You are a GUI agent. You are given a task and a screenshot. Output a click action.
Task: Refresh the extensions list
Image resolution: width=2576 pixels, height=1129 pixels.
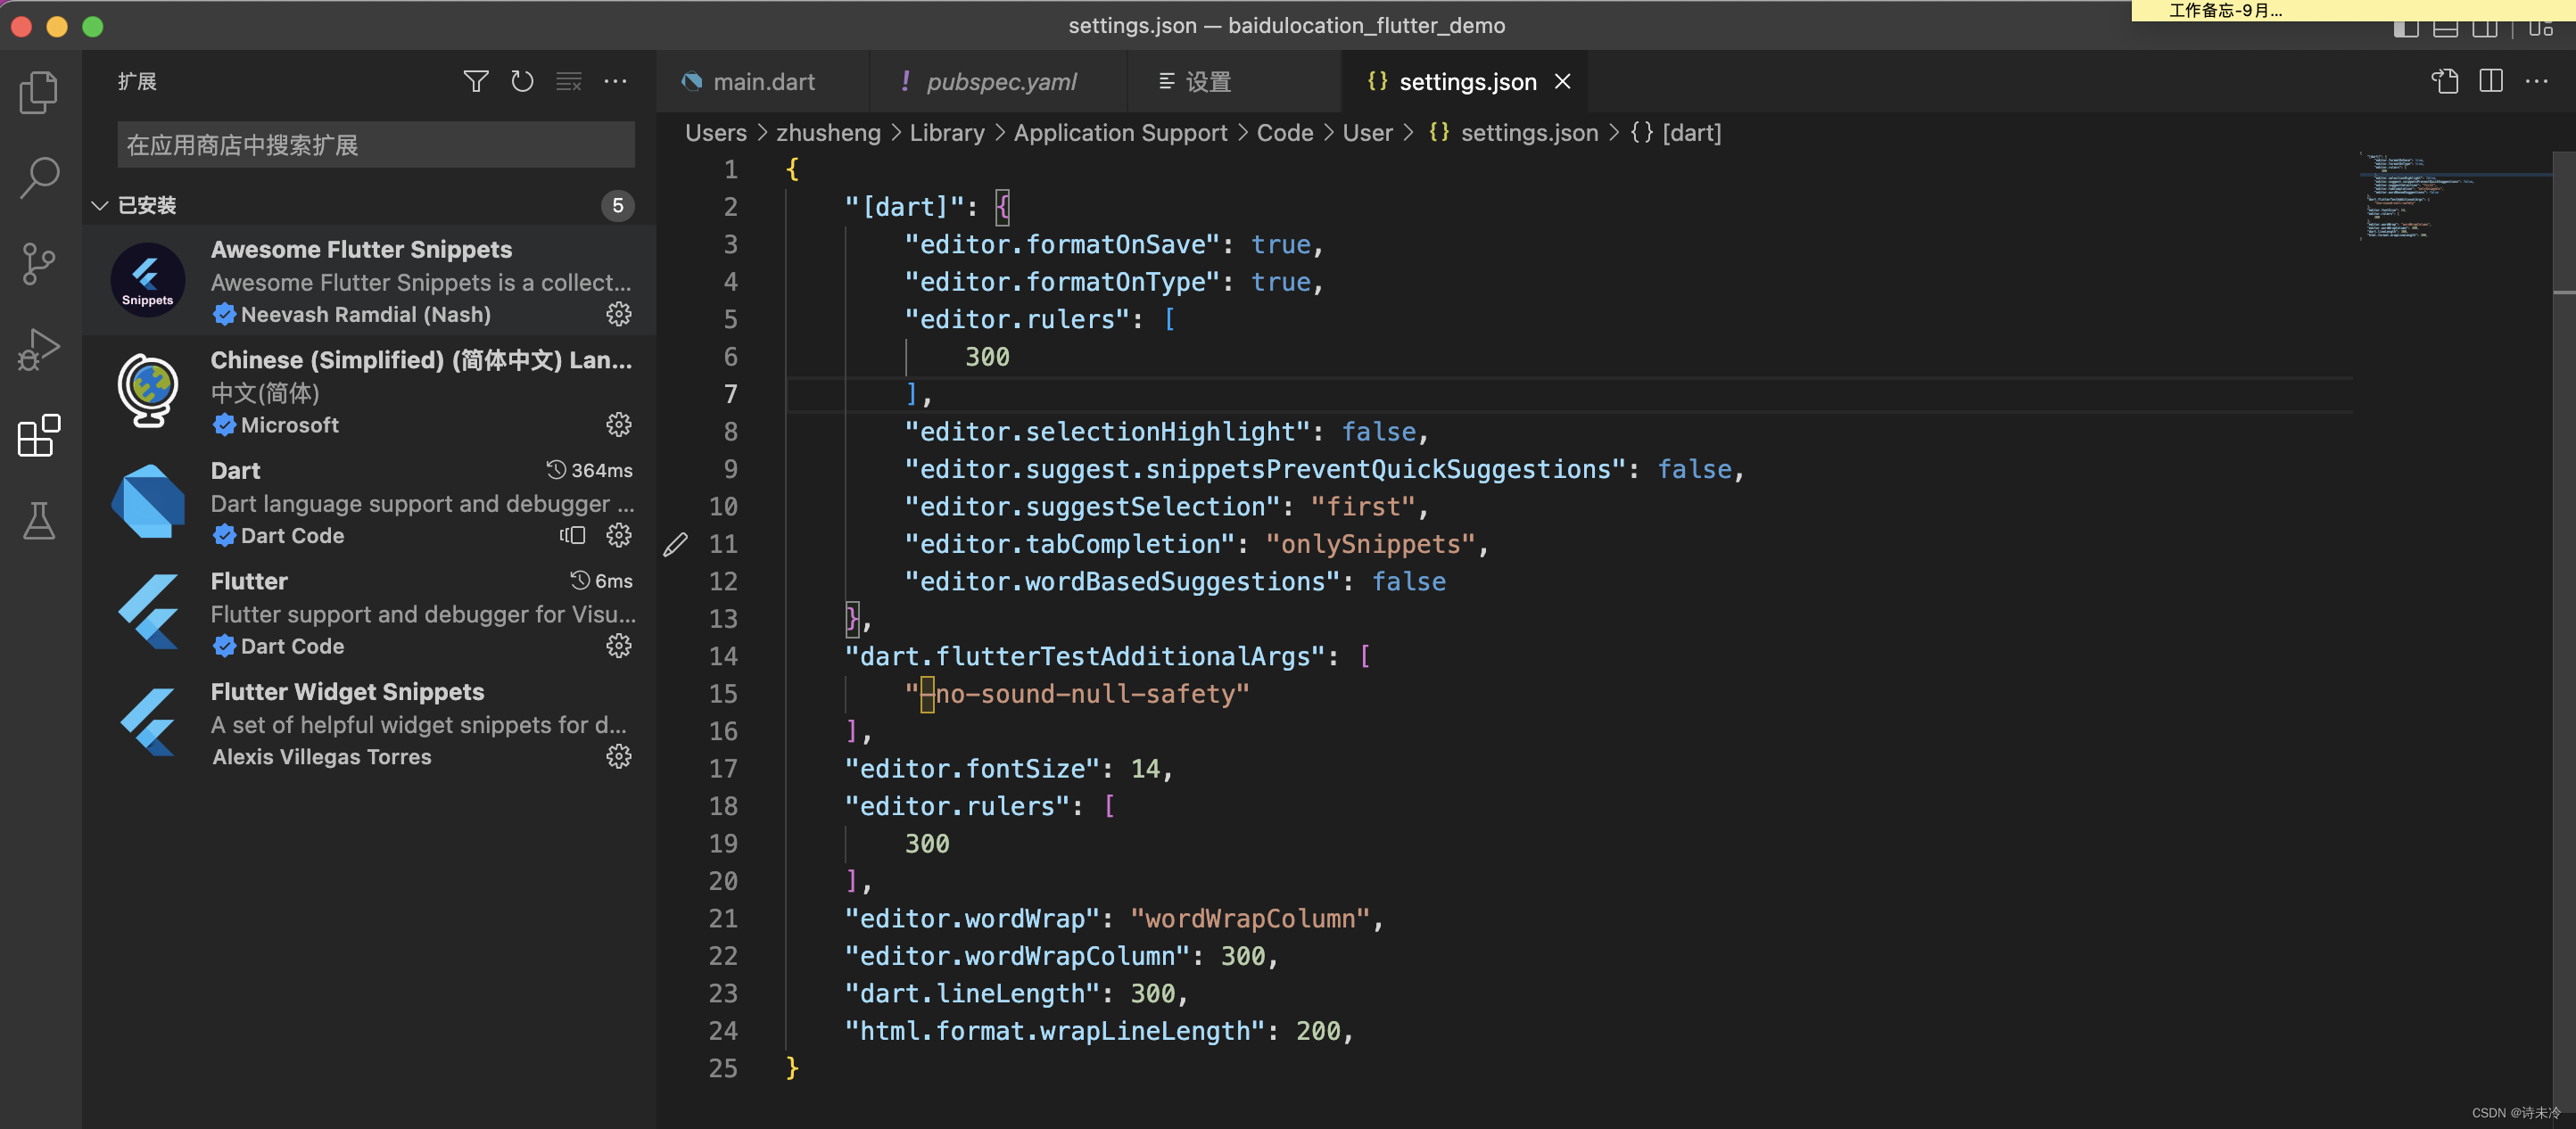click(x=522, y=82)
